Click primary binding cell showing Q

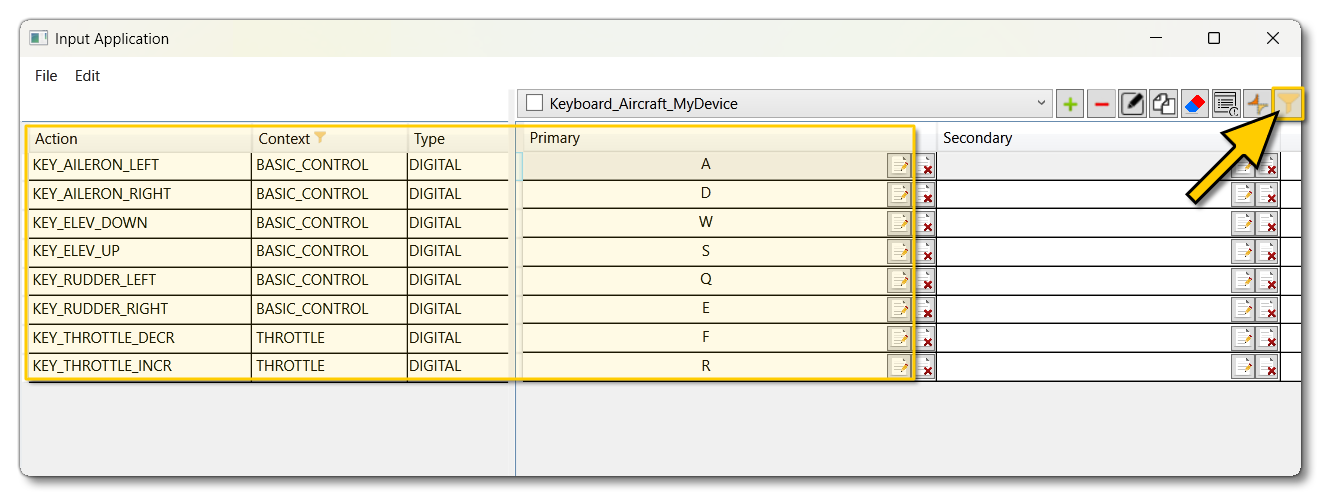[x=705, y=280]
